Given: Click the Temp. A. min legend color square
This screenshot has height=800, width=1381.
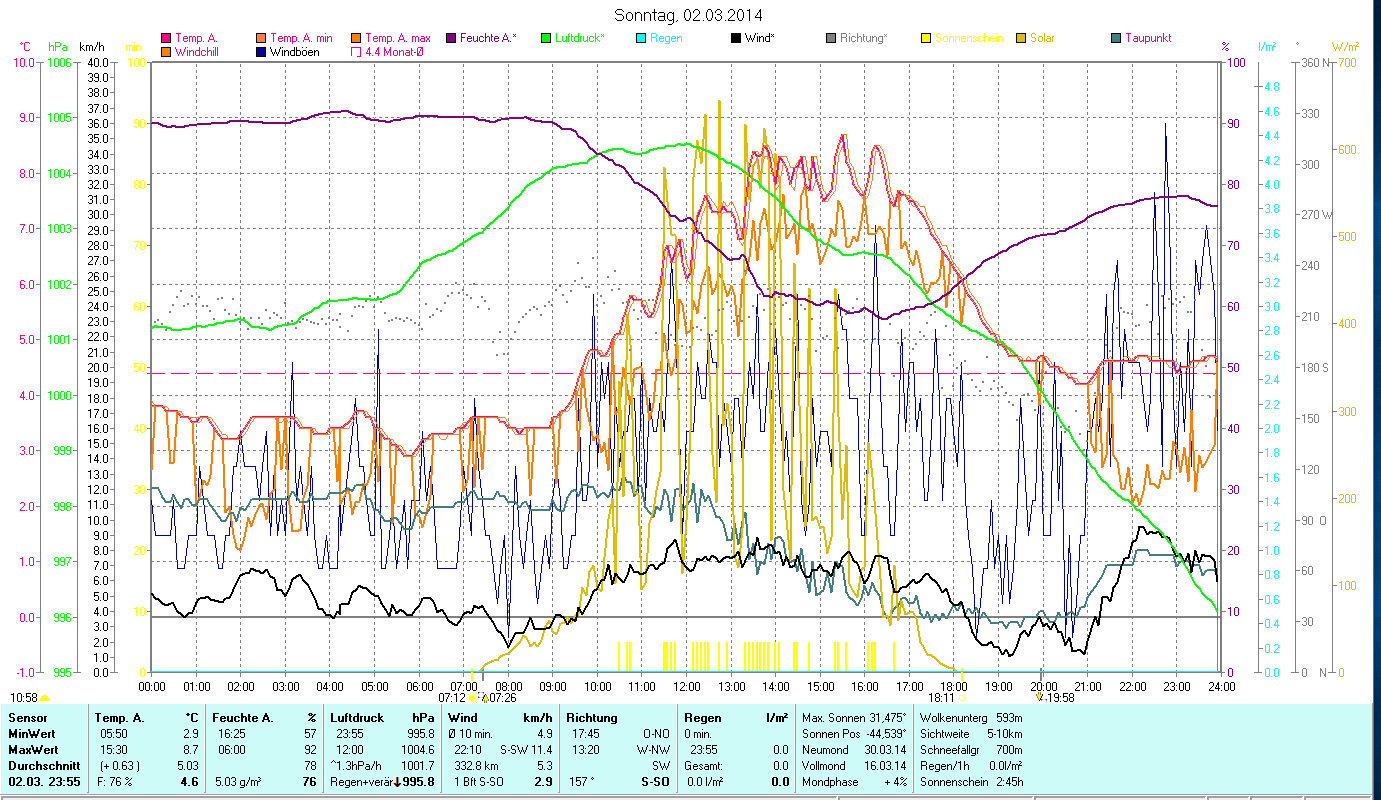Looking at the screenshot, I should (x=262, y=38).
